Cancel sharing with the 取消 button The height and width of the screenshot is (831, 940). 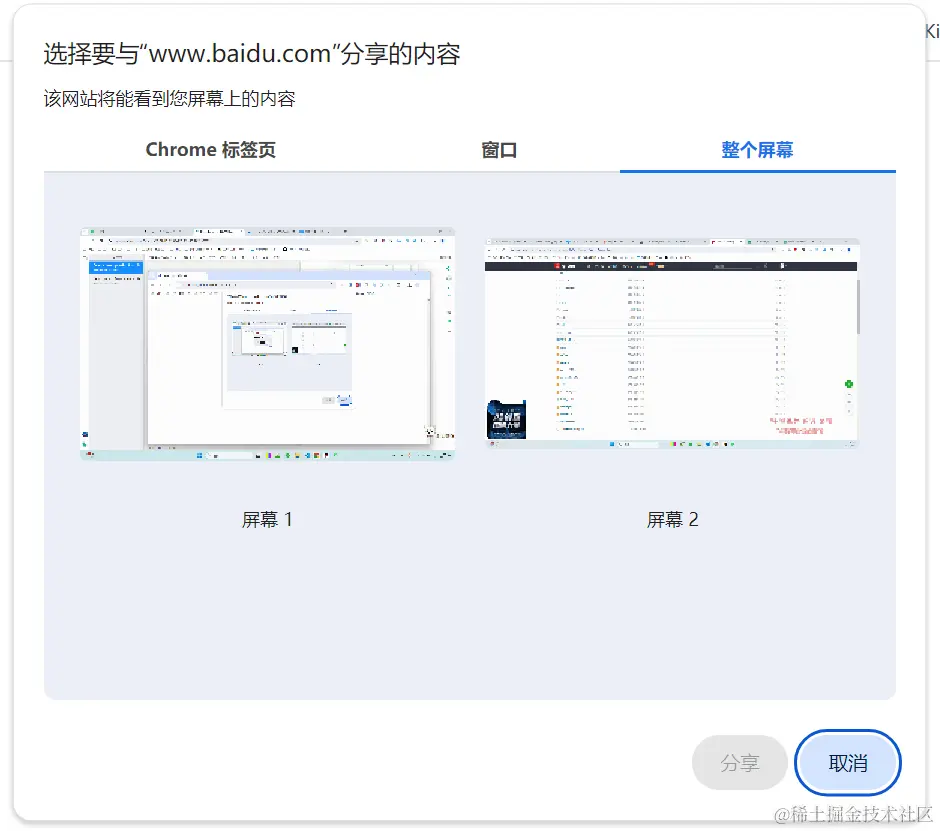click(x=848, y=763)
